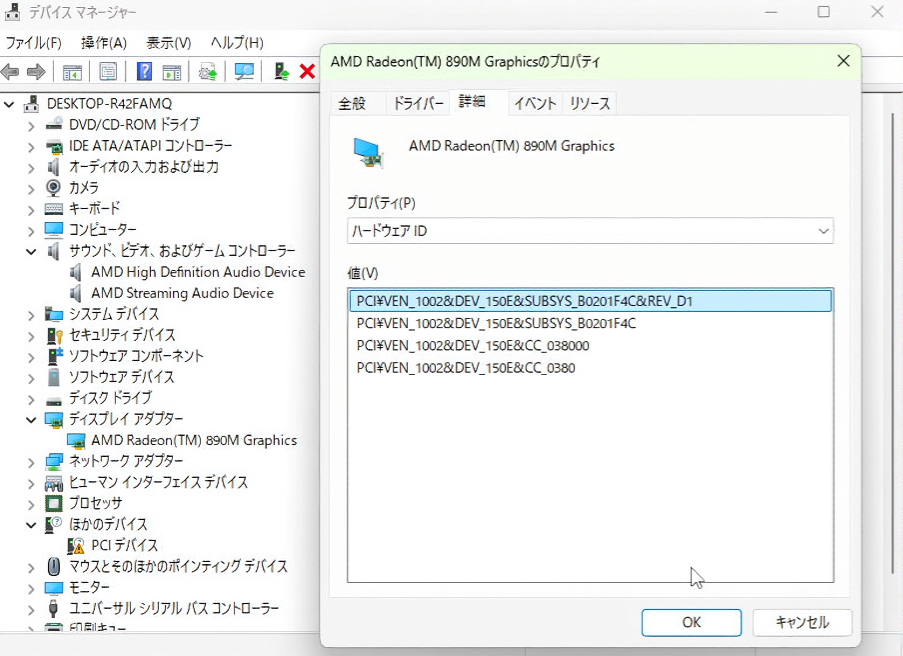Expand the キーボード category
The image size is (903, 656).
tap(31, 210)
